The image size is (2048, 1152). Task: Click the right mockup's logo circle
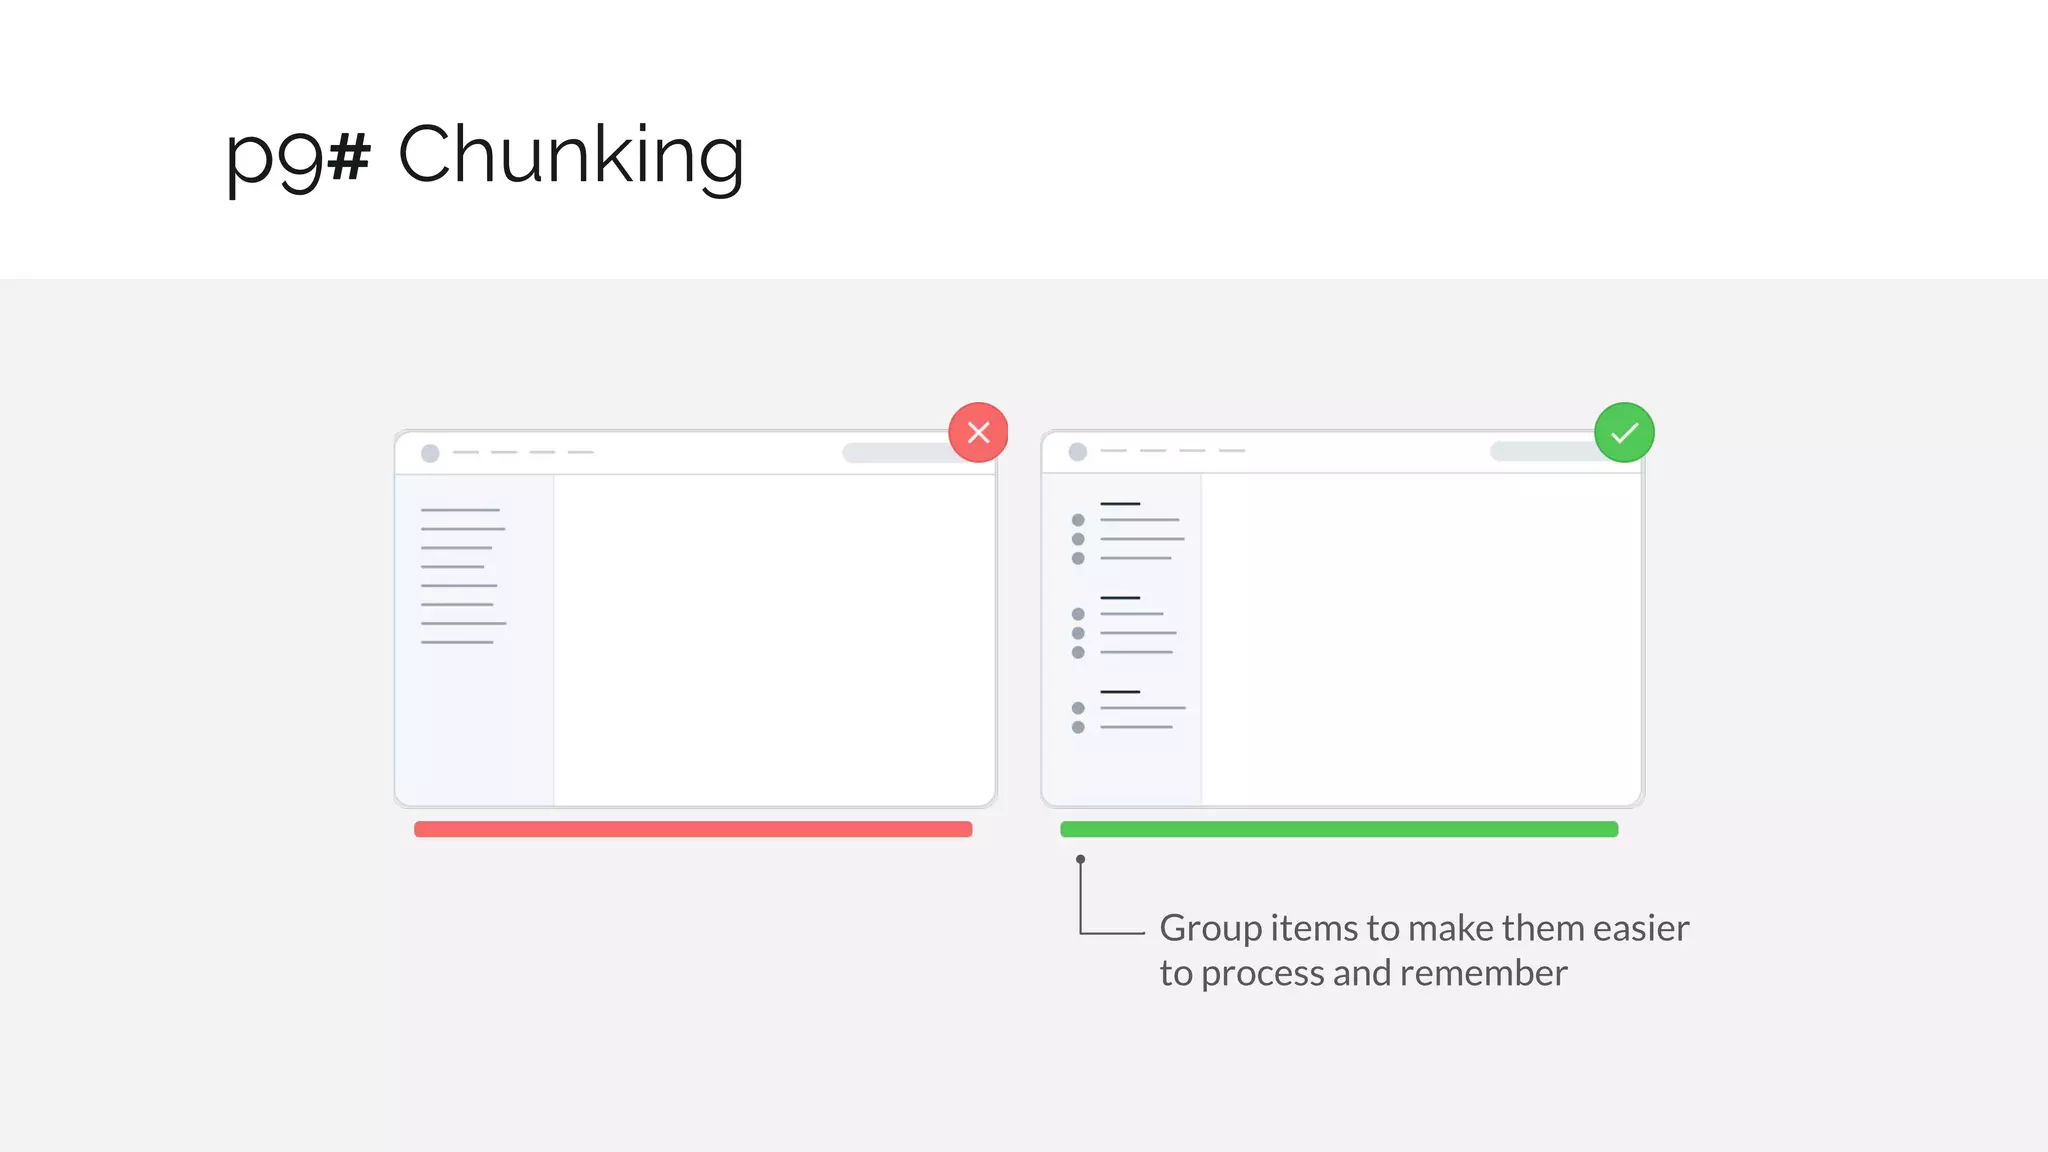click(x=1077, y=452)
